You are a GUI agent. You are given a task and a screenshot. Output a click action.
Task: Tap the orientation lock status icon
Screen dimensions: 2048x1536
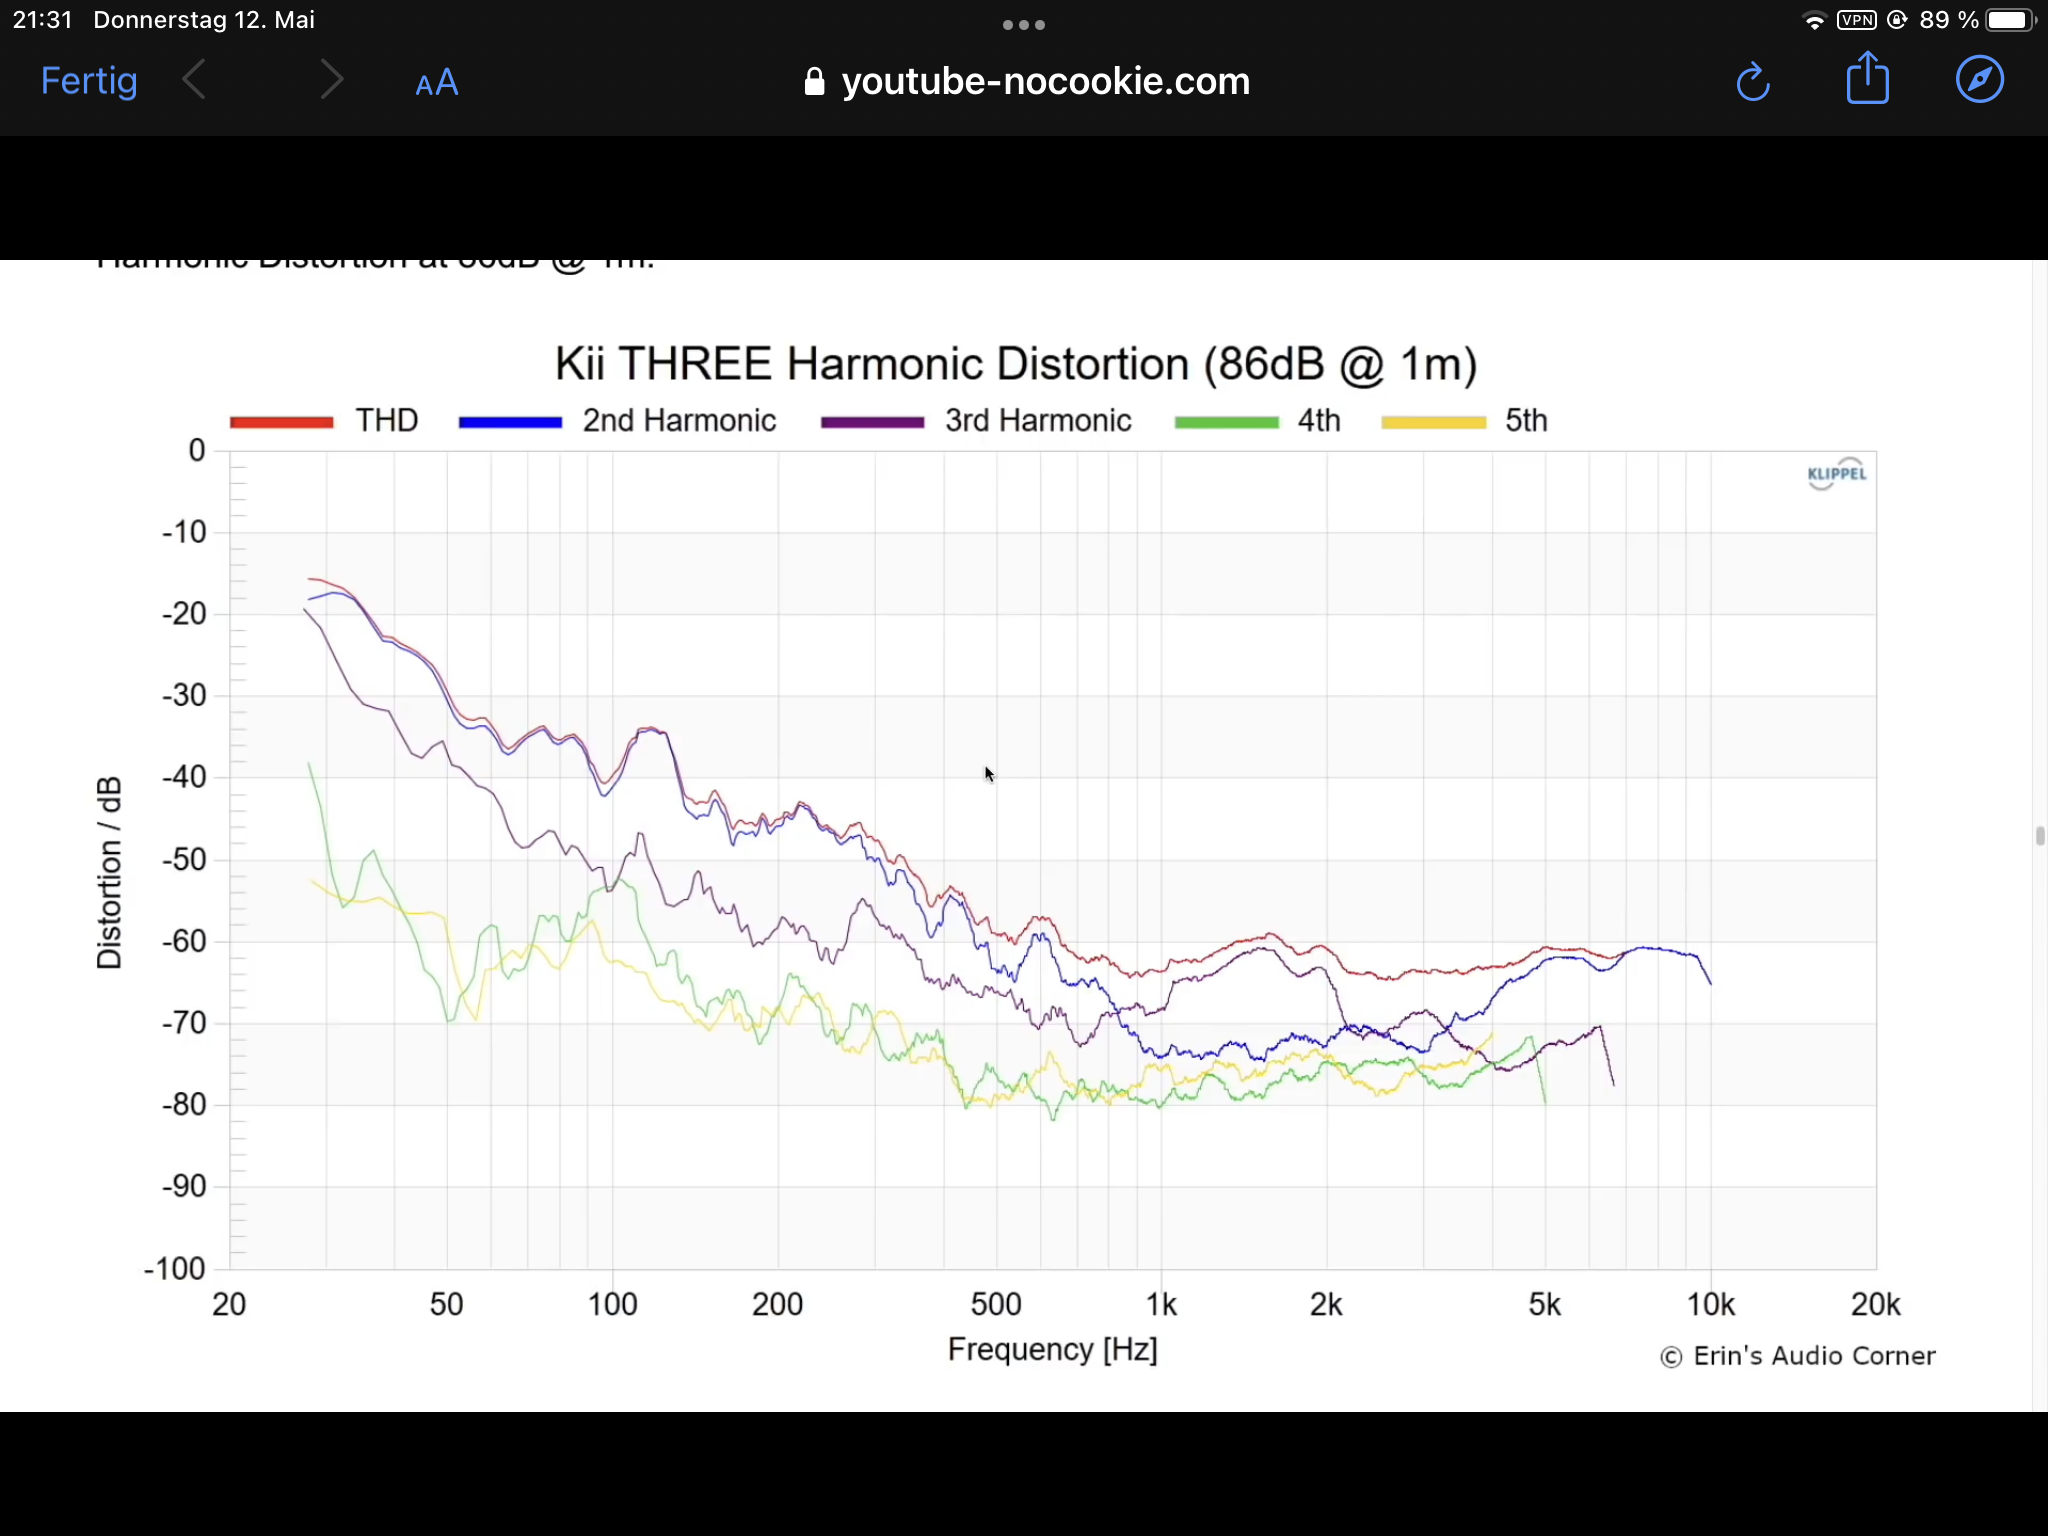1897,20
